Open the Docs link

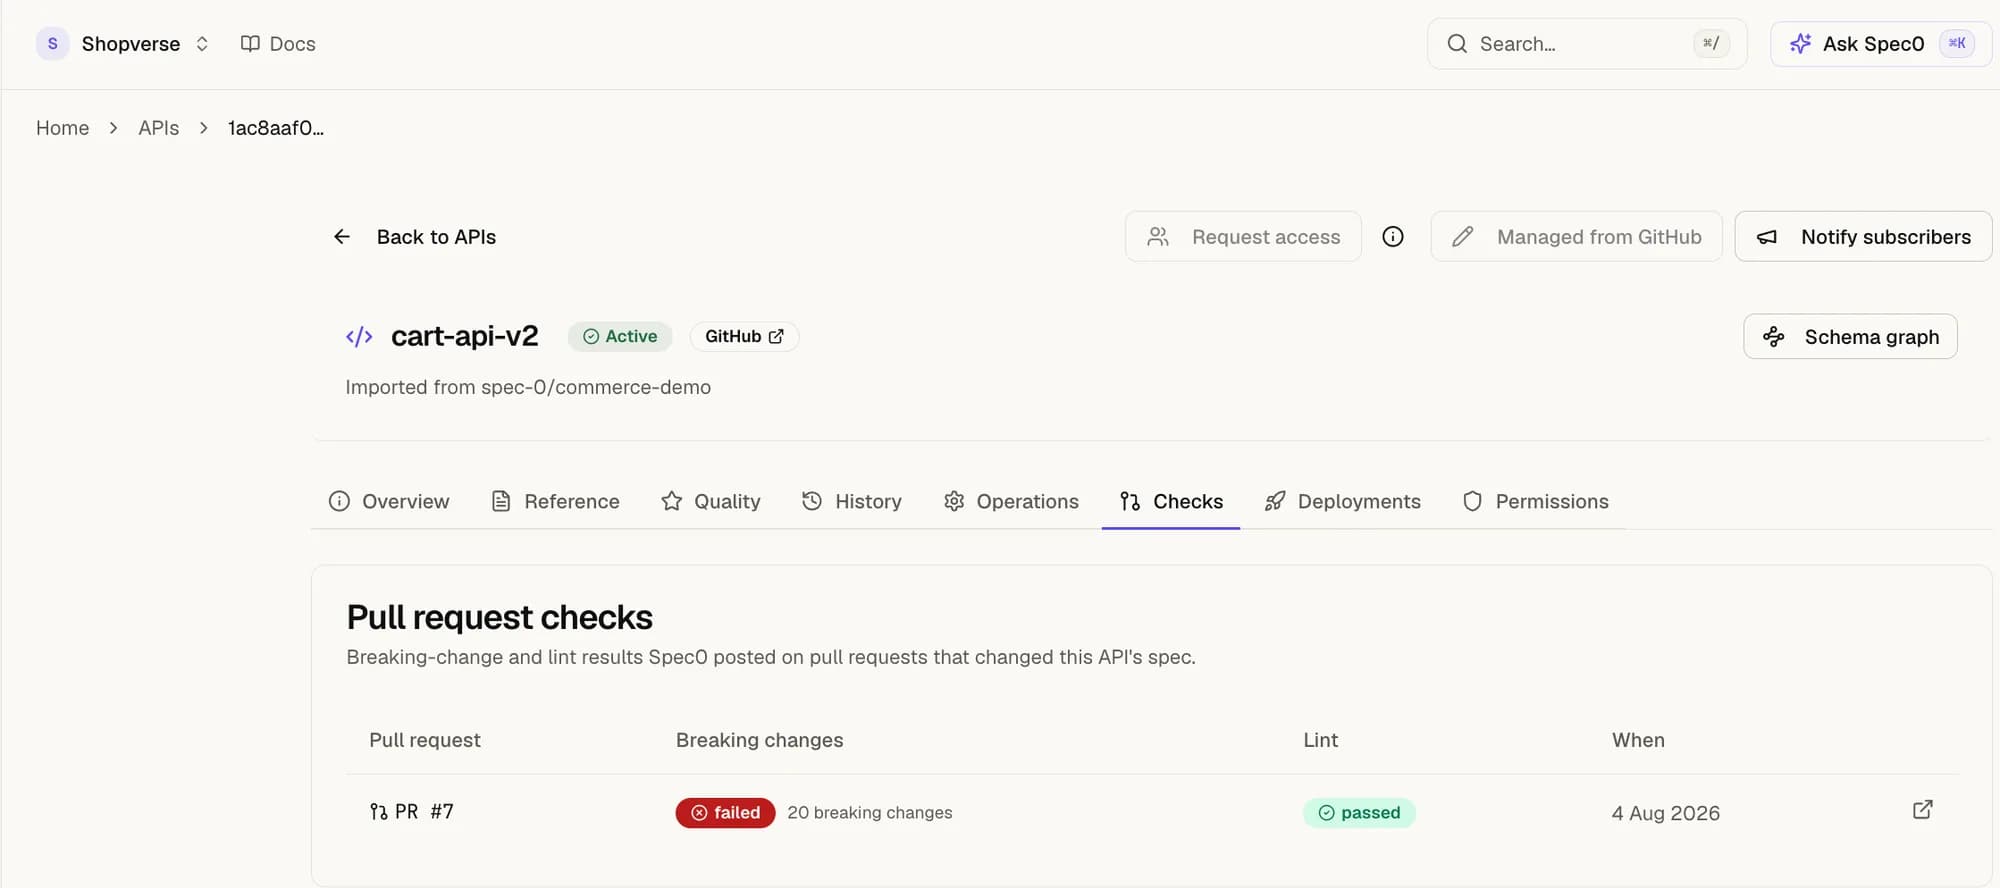[278, 44]
